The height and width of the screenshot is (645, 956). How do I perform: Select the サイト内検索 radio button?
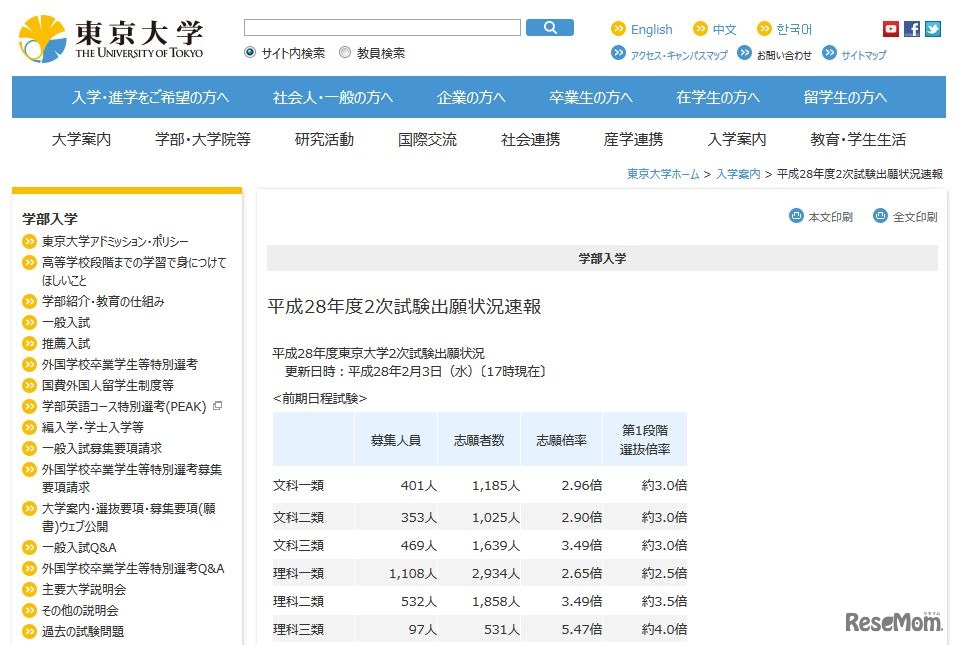pyautogui.click(x=250, y=53)
